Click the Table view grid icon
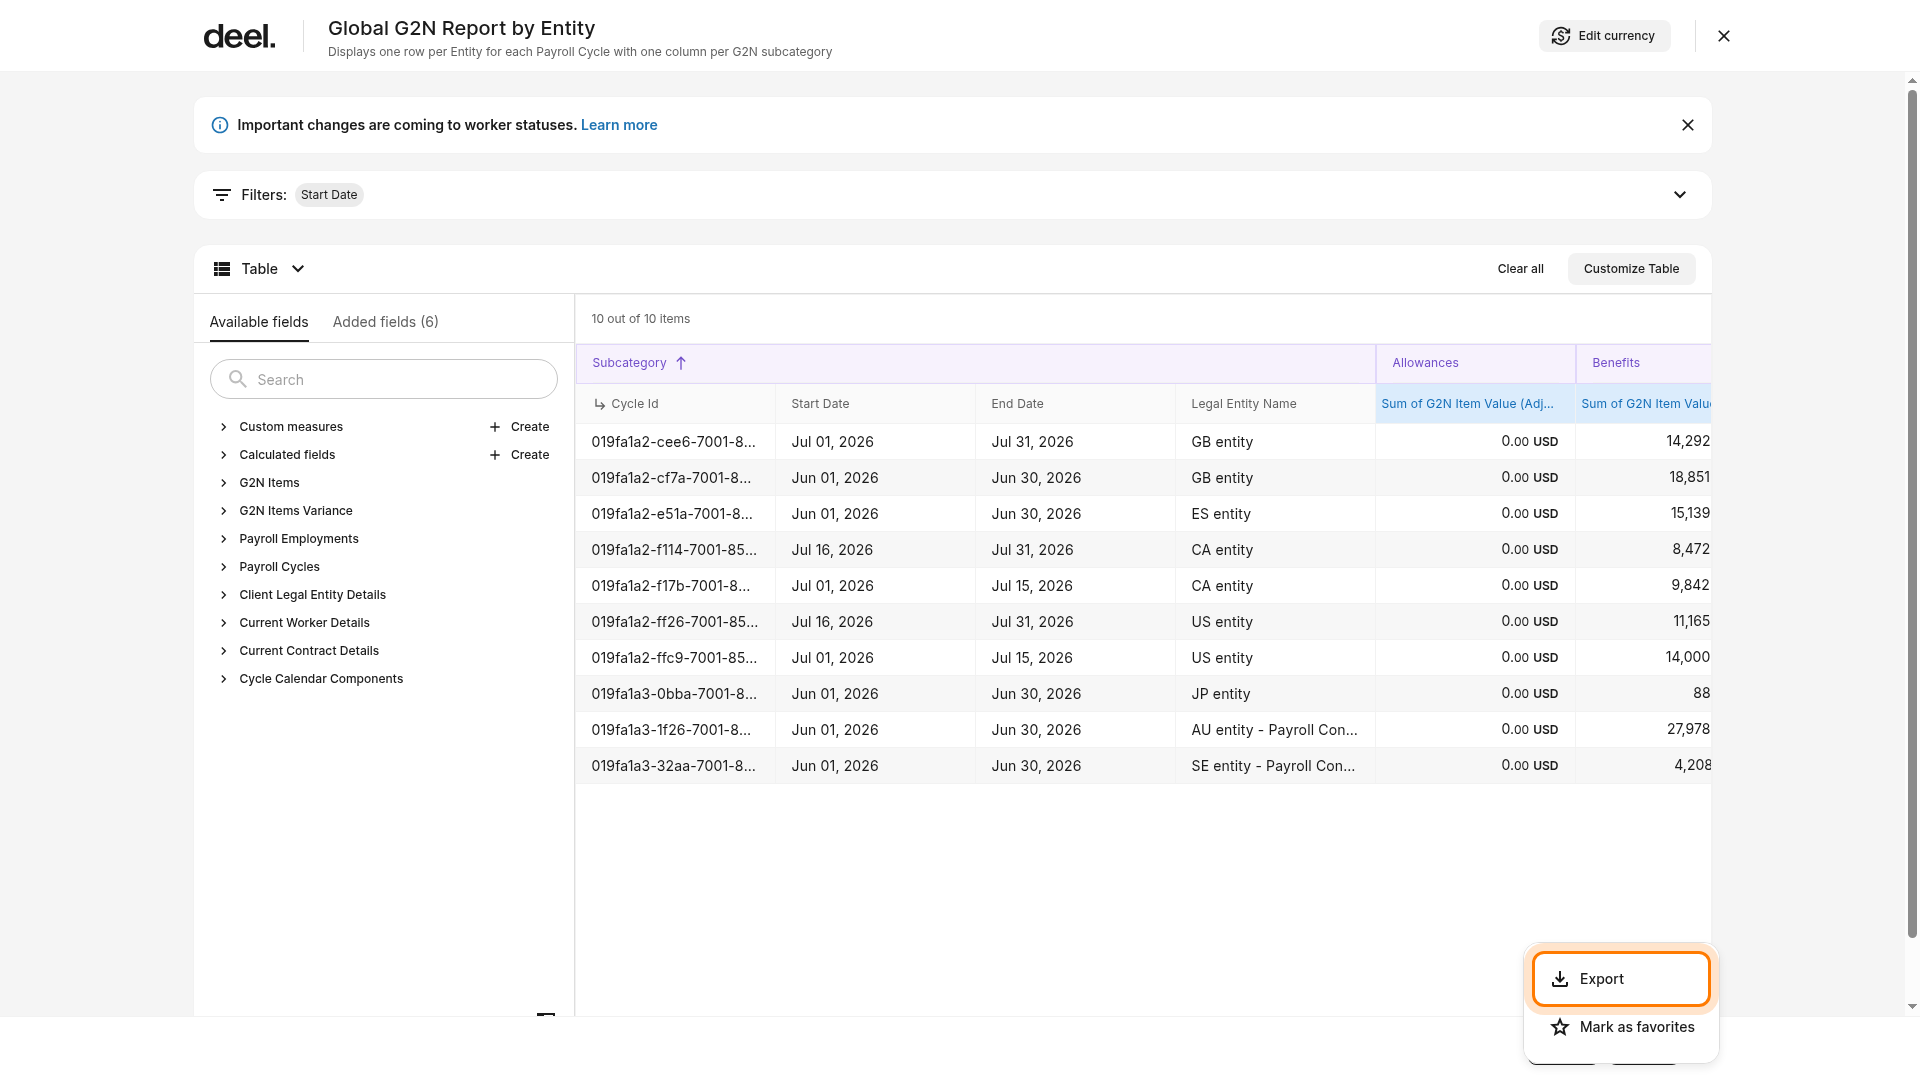The image size is (1920, 1080). 222,269
